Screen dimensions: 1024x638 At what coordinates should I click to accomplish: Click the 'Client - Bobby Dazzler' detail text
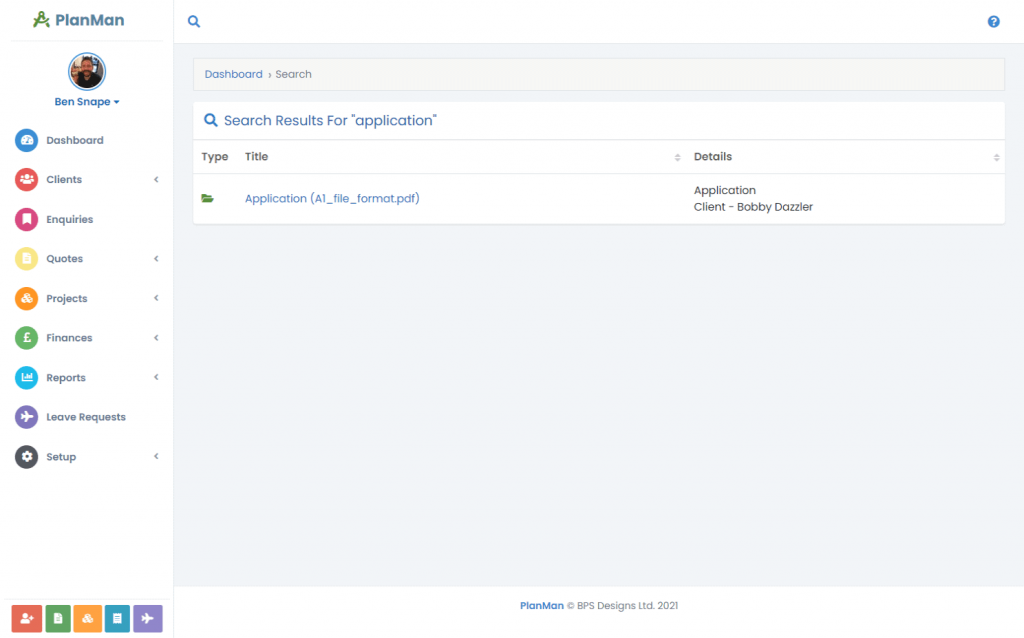(753, 207)
